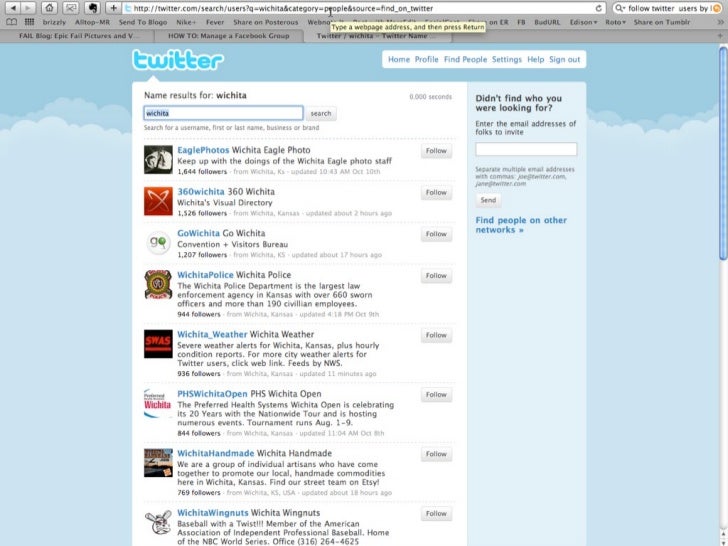Go to Home in the Twitter navigation
Image resolution: width=728 pixels, height=546 pixels.
pos(399,59)
